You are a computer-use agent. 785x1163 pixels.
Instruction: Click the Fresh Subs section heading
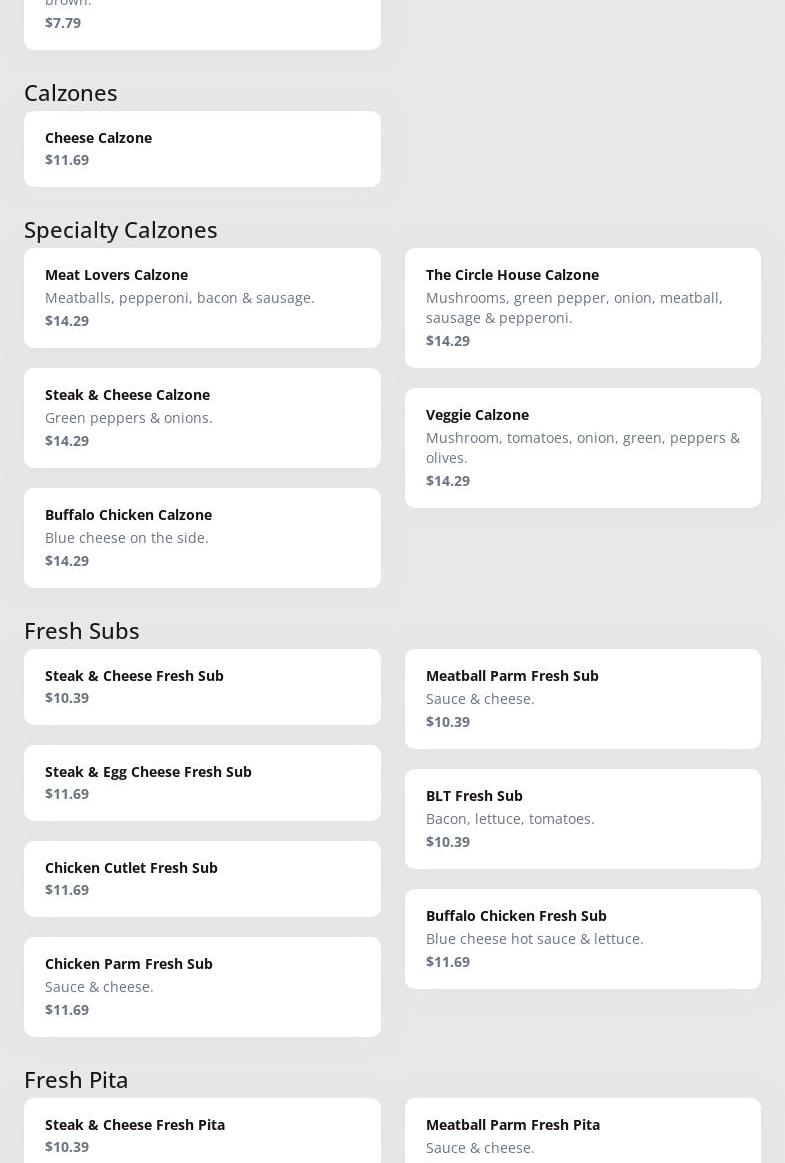[82, 631]
